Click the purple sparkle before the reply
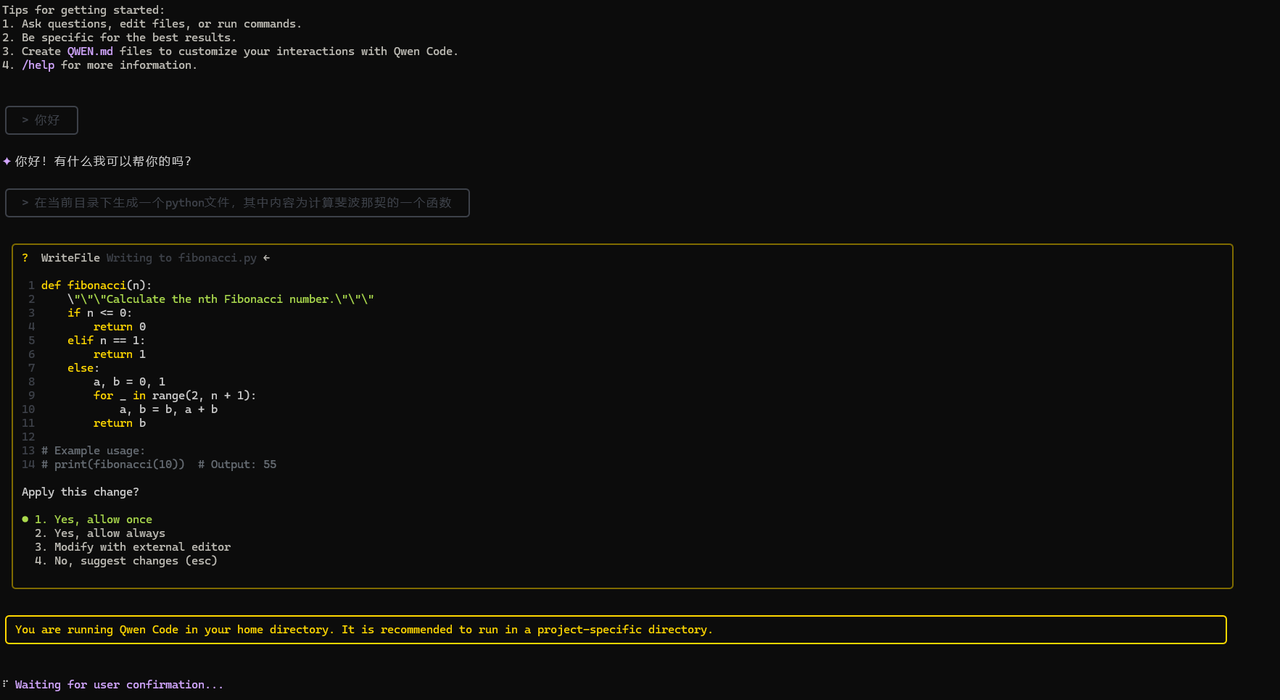The height and width of the screenshot is (700, 1280). 7,161
